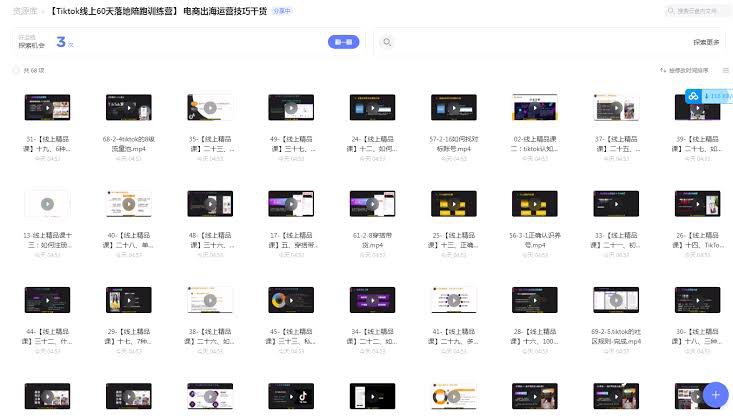The image size is (733, 419).
Task: Click the blue plus floating add button
Action: pyautogui.click(x=715, y=395)
